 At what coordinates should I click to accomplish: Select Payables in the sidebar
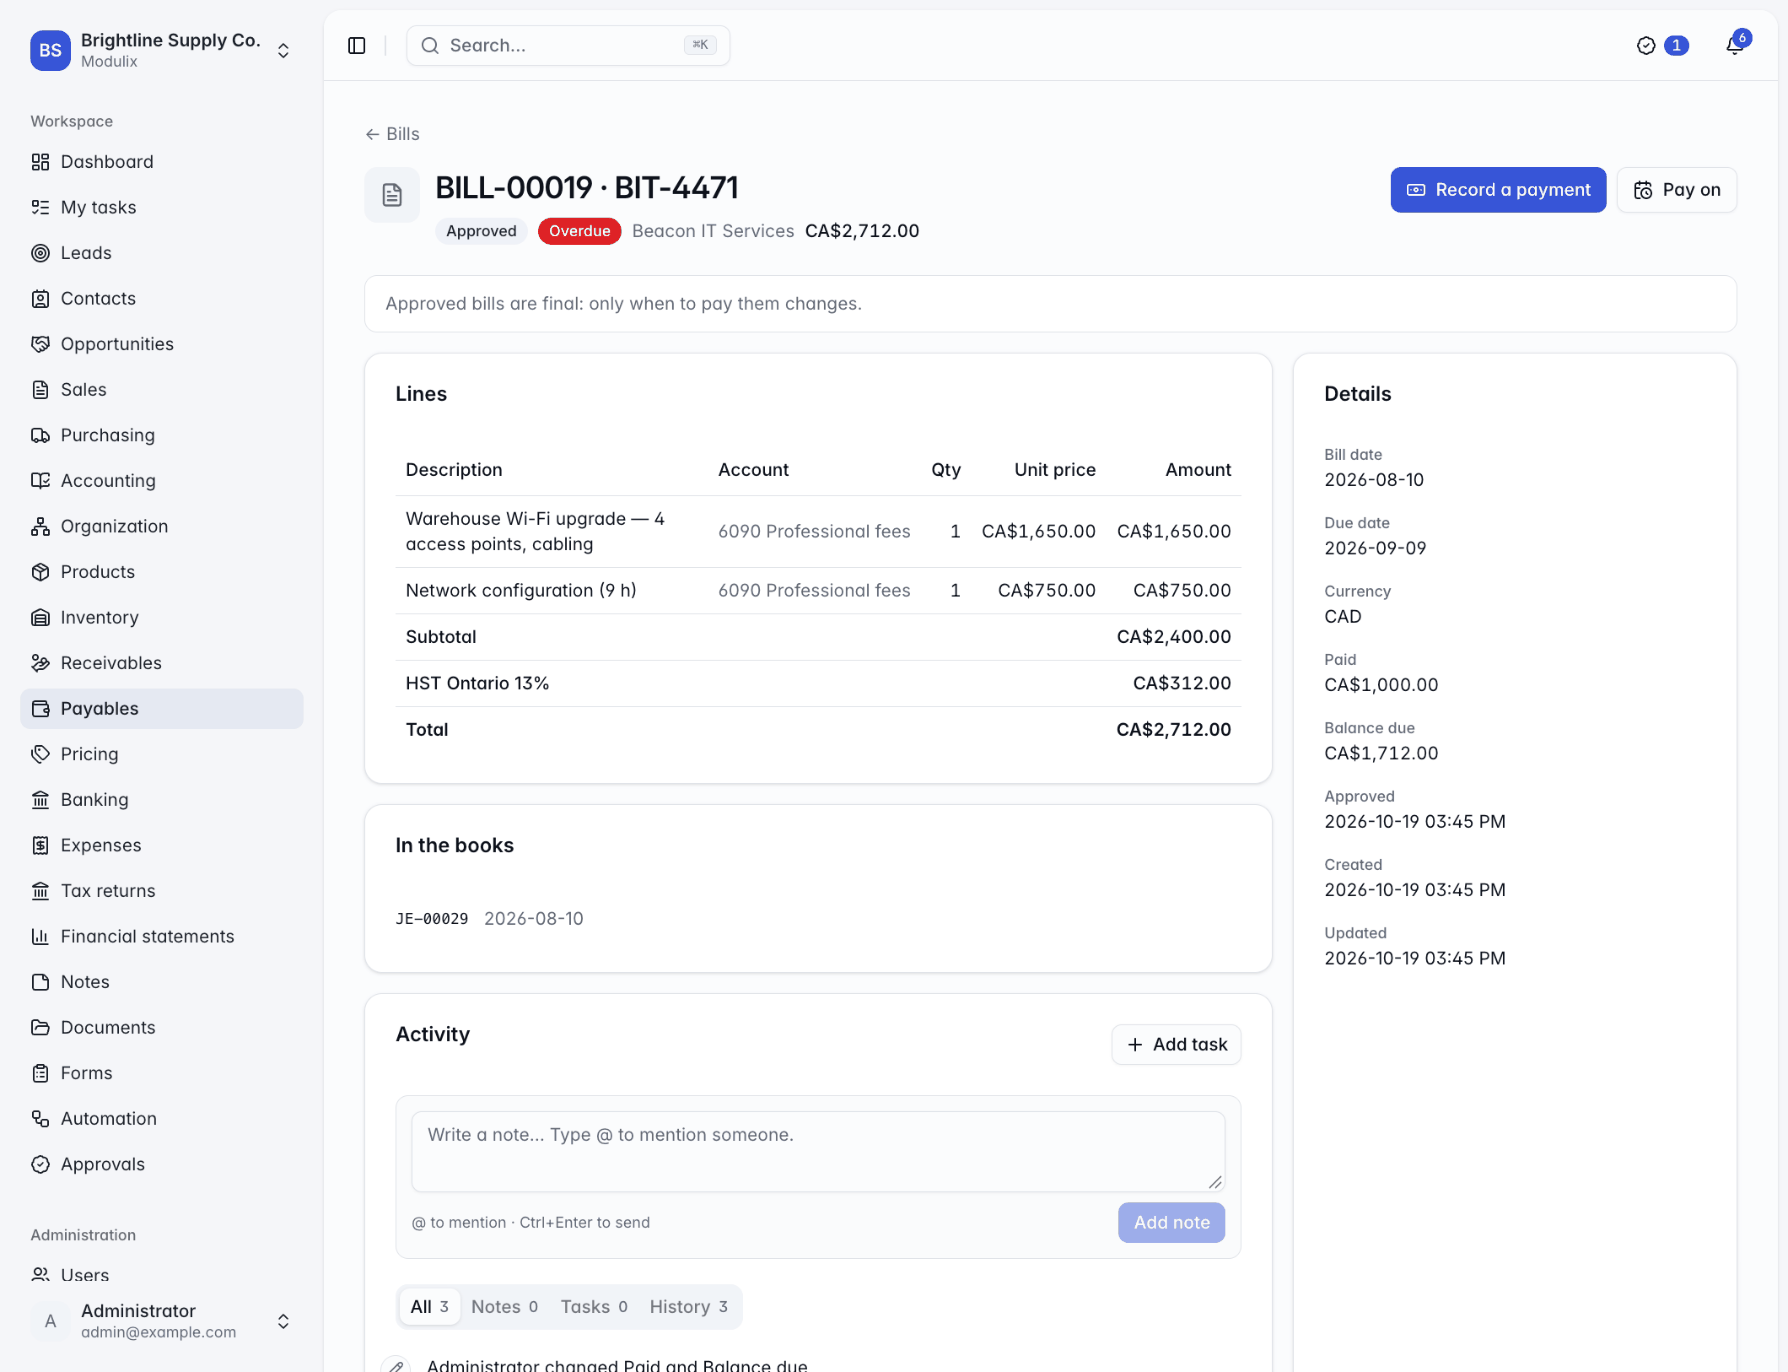[161, 709]
